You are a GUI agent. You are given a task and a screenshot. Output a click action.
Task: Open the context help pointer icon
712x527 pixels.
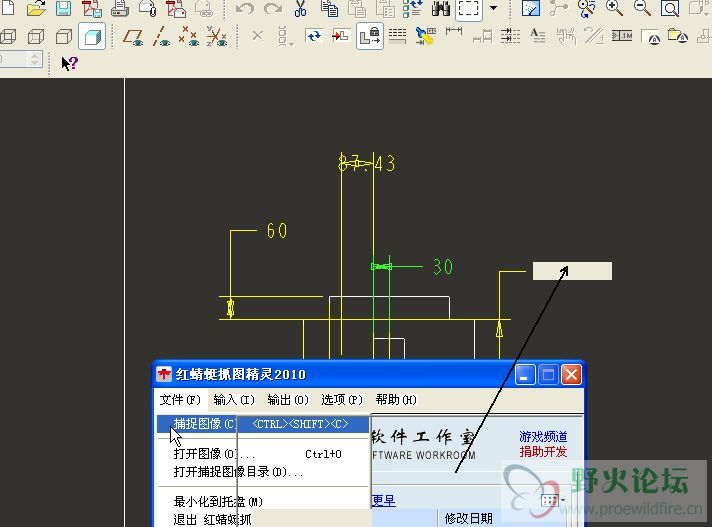(70, 63)
